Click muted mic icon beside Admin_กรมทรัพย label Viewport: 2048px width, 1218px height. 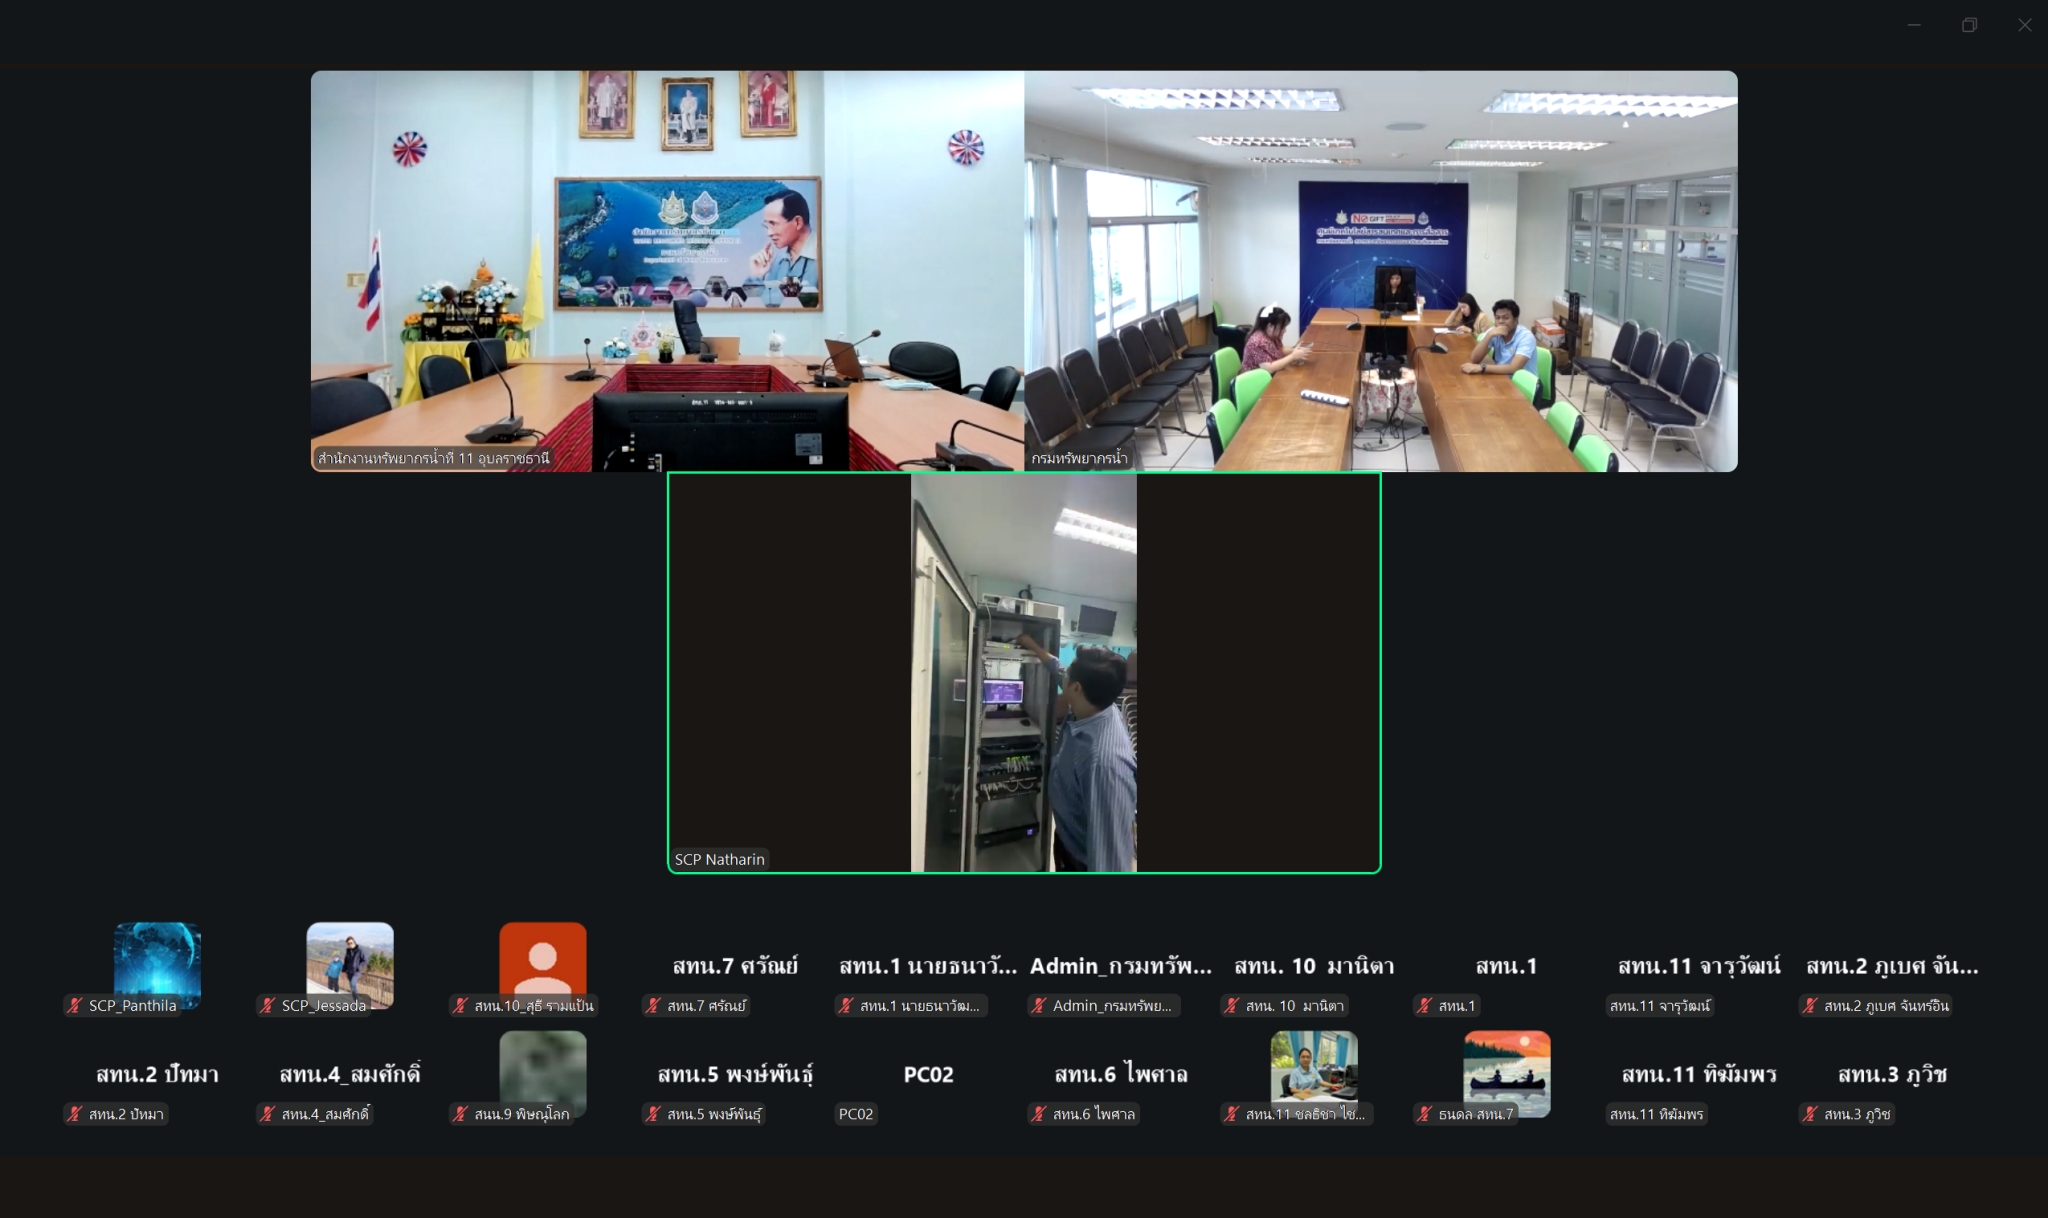click(1040, 1006)
